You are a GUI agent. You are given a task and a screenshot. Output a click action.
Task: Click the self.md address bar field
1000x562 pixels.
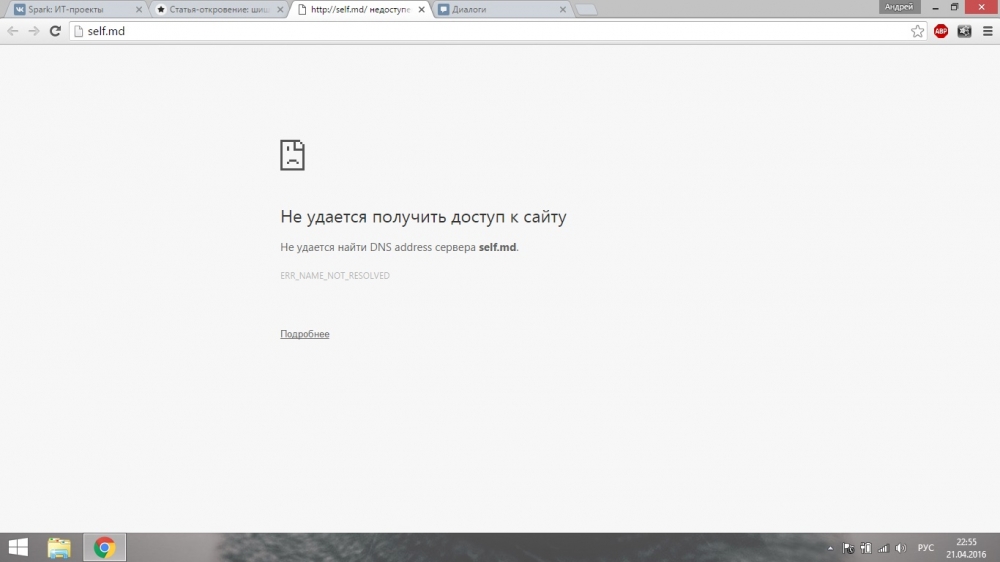tap(491, 31)
